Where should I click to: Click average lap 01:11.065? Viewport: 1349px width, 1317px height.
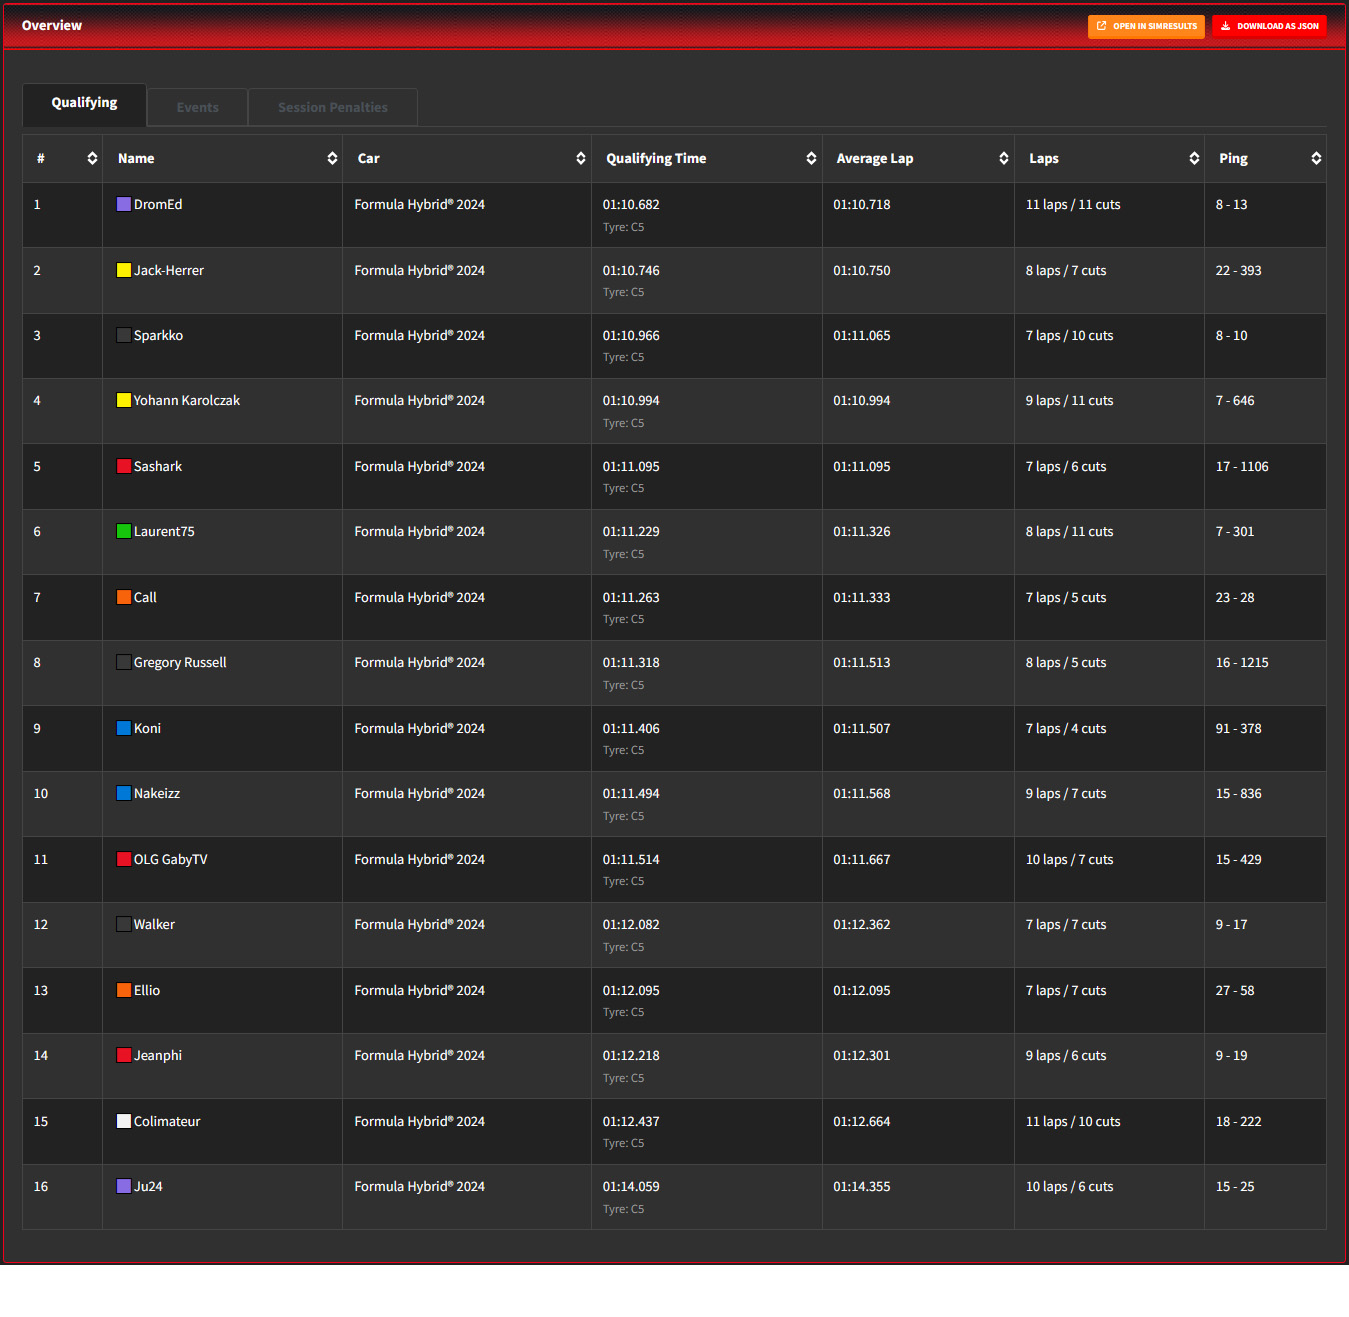point(862,335)
